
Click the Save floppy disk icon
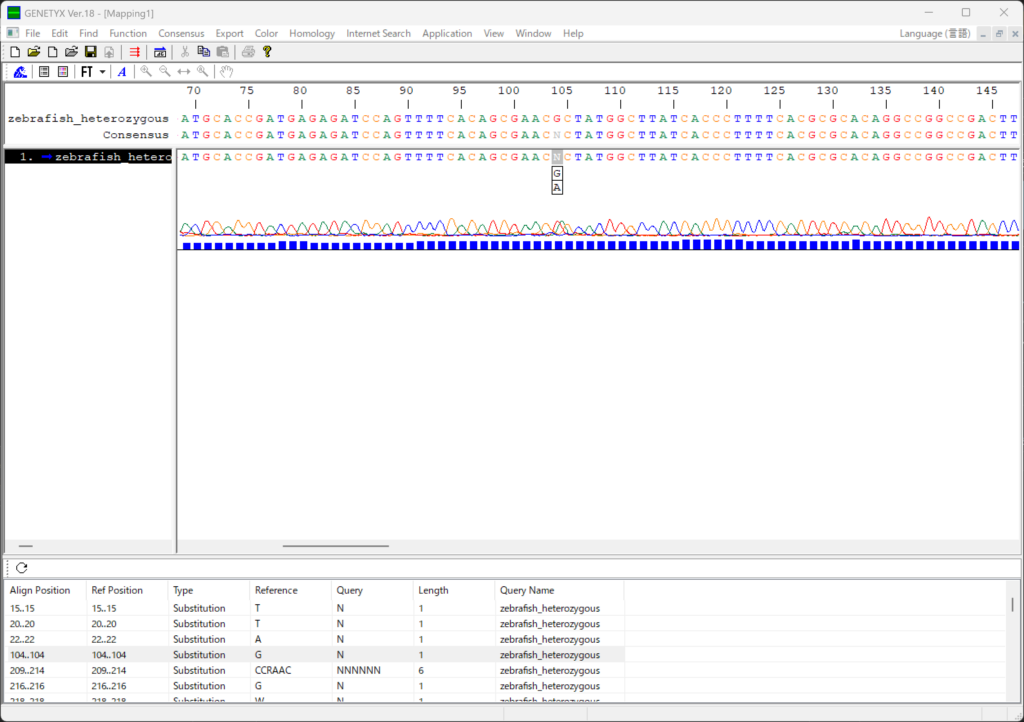(x=90, y=51)
